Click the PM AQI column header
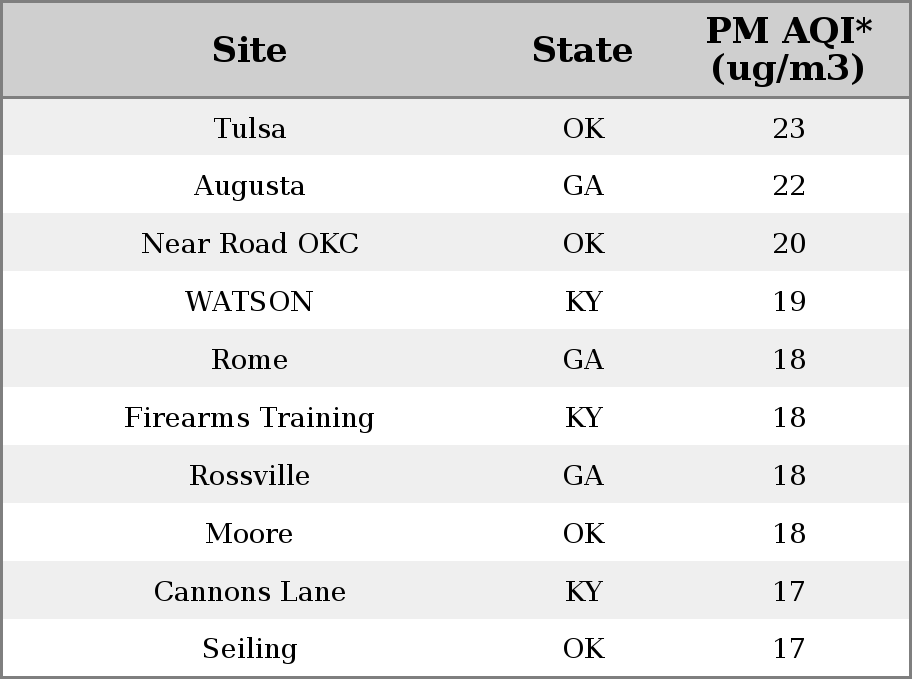 pos(789,49)
